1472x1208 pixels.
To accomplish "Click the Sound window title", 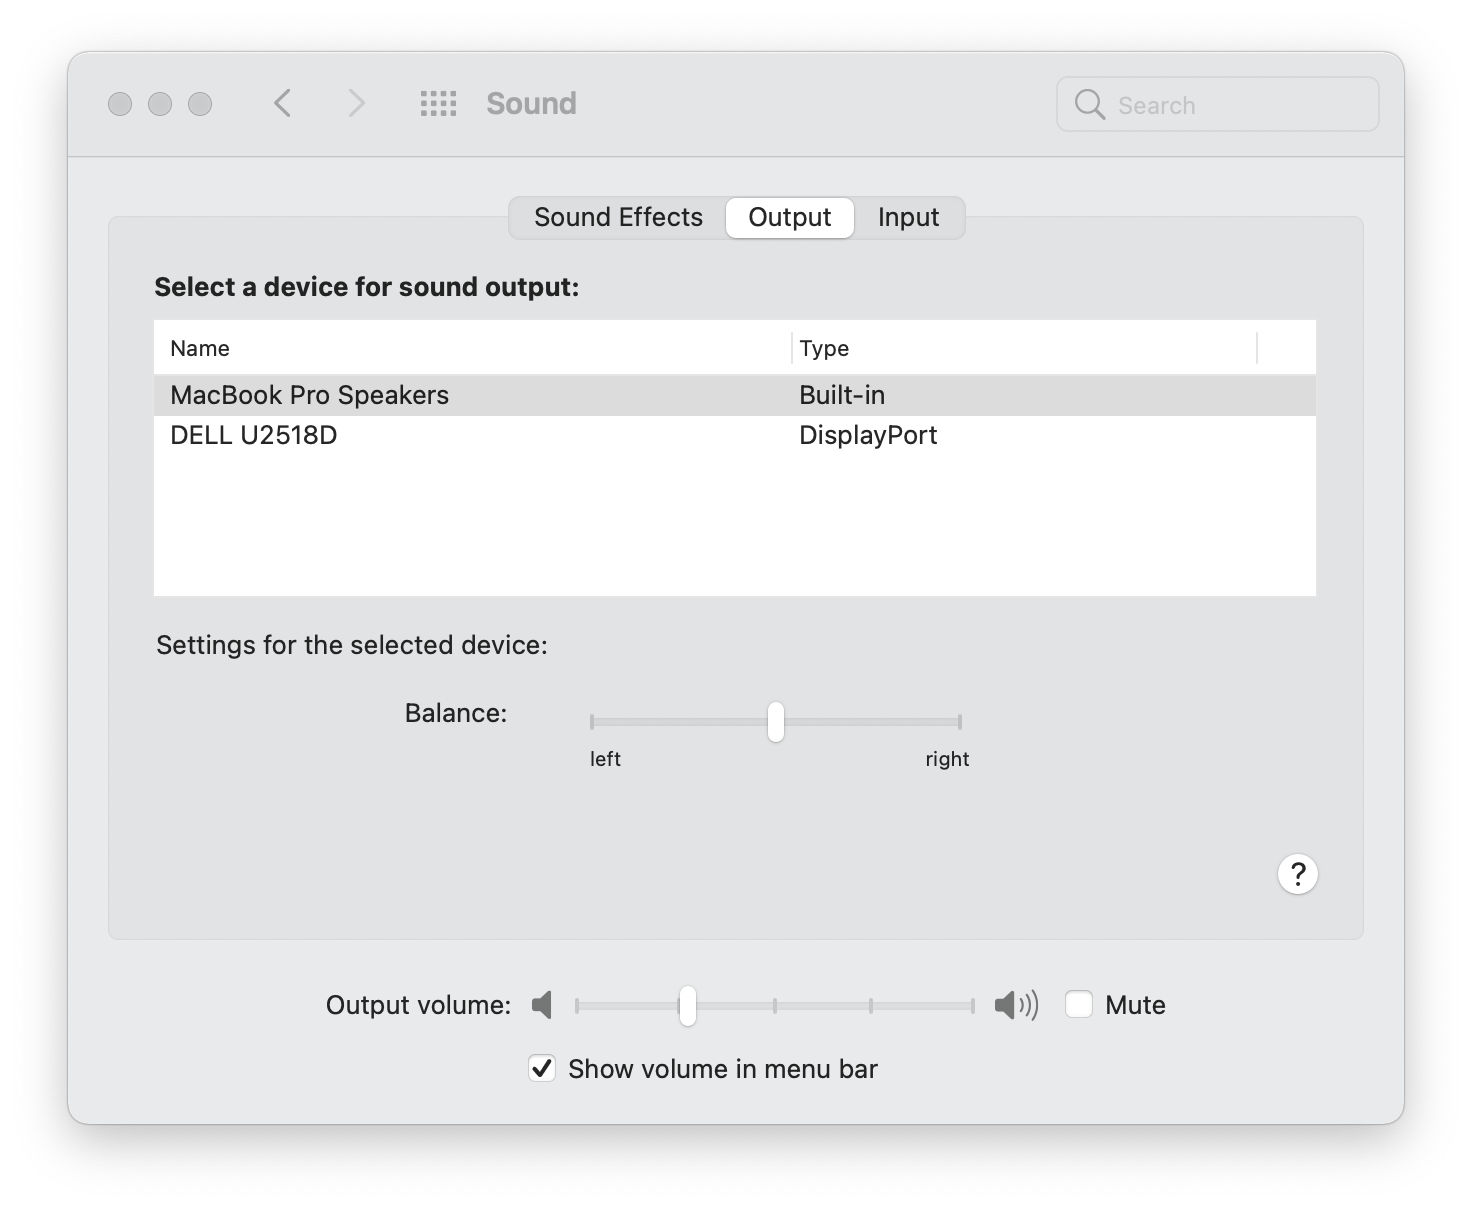I will [x=531, y=103].
